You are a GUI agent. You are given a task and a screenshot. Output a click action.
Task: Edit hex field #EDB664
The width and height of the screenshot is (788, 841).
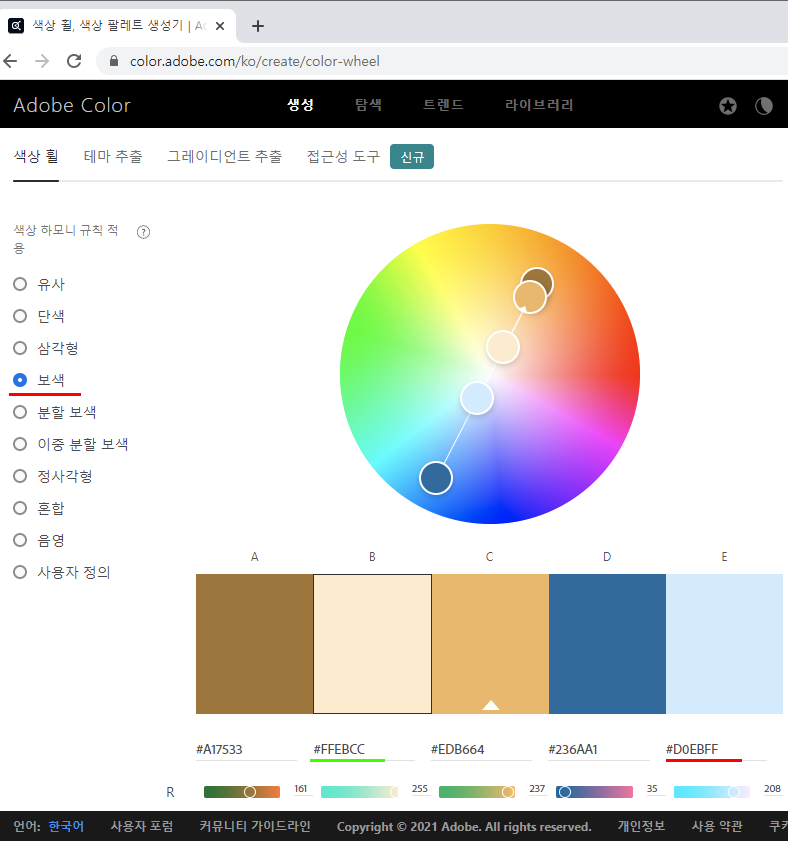click(481, 749)
